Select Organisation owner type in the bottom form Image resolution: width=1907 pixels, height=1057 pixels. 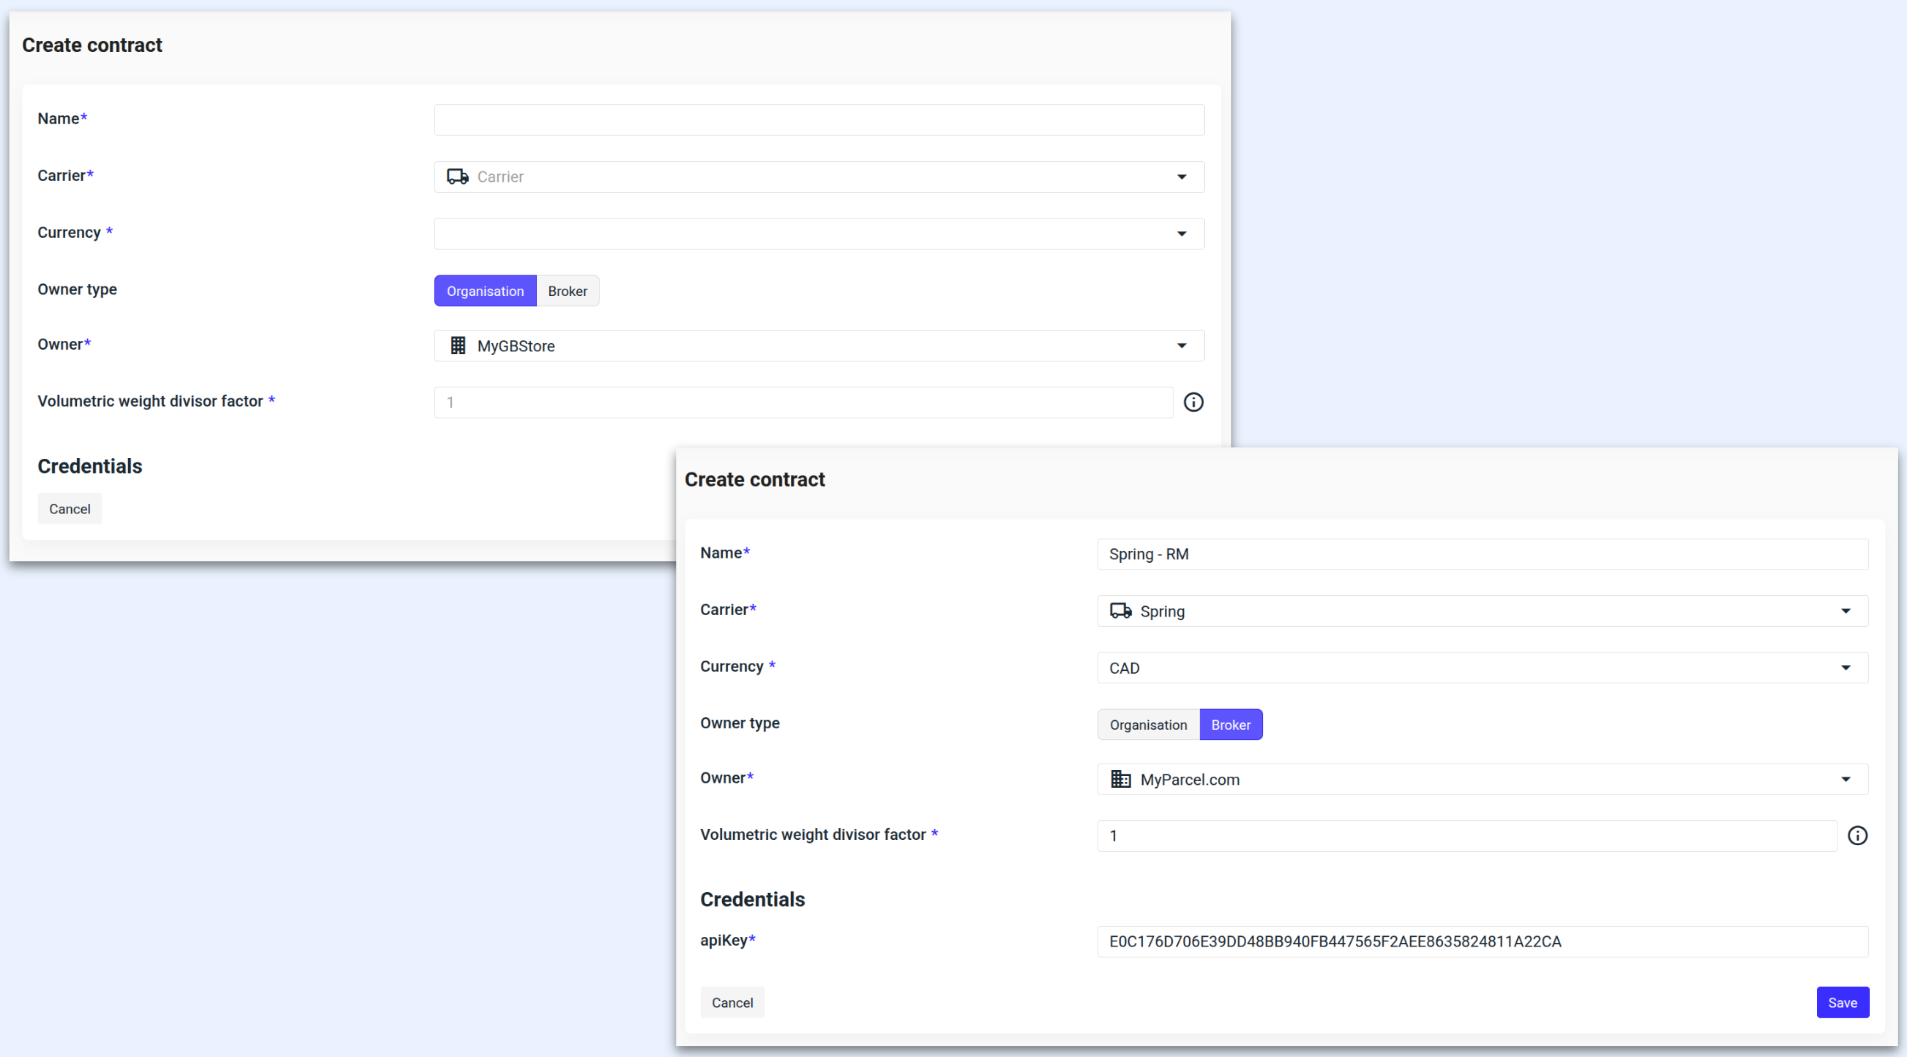(1147, 724)
